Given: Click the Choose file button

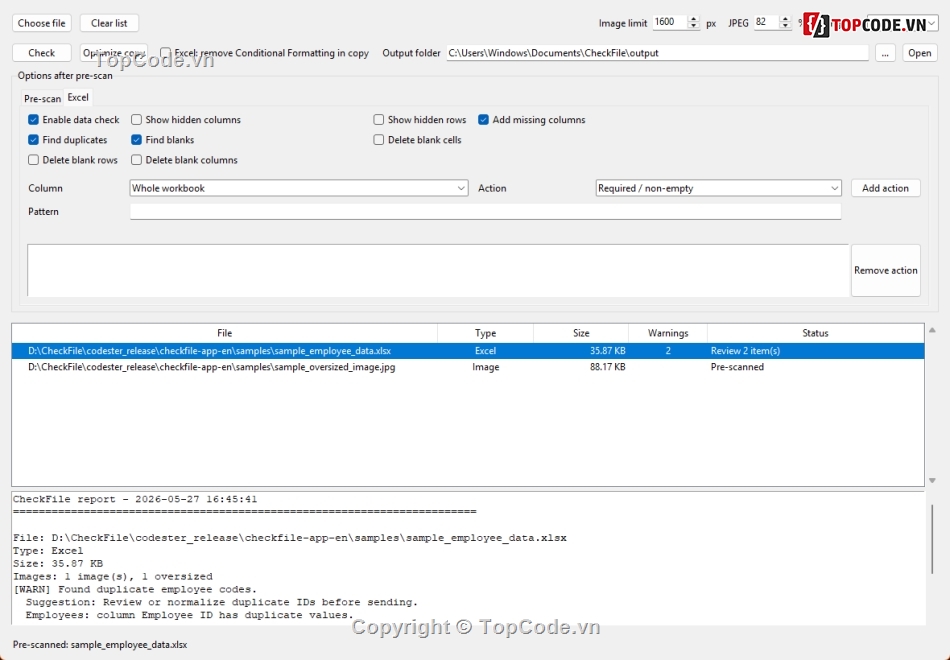Looking at the screenshot, I should click(42, 23).
